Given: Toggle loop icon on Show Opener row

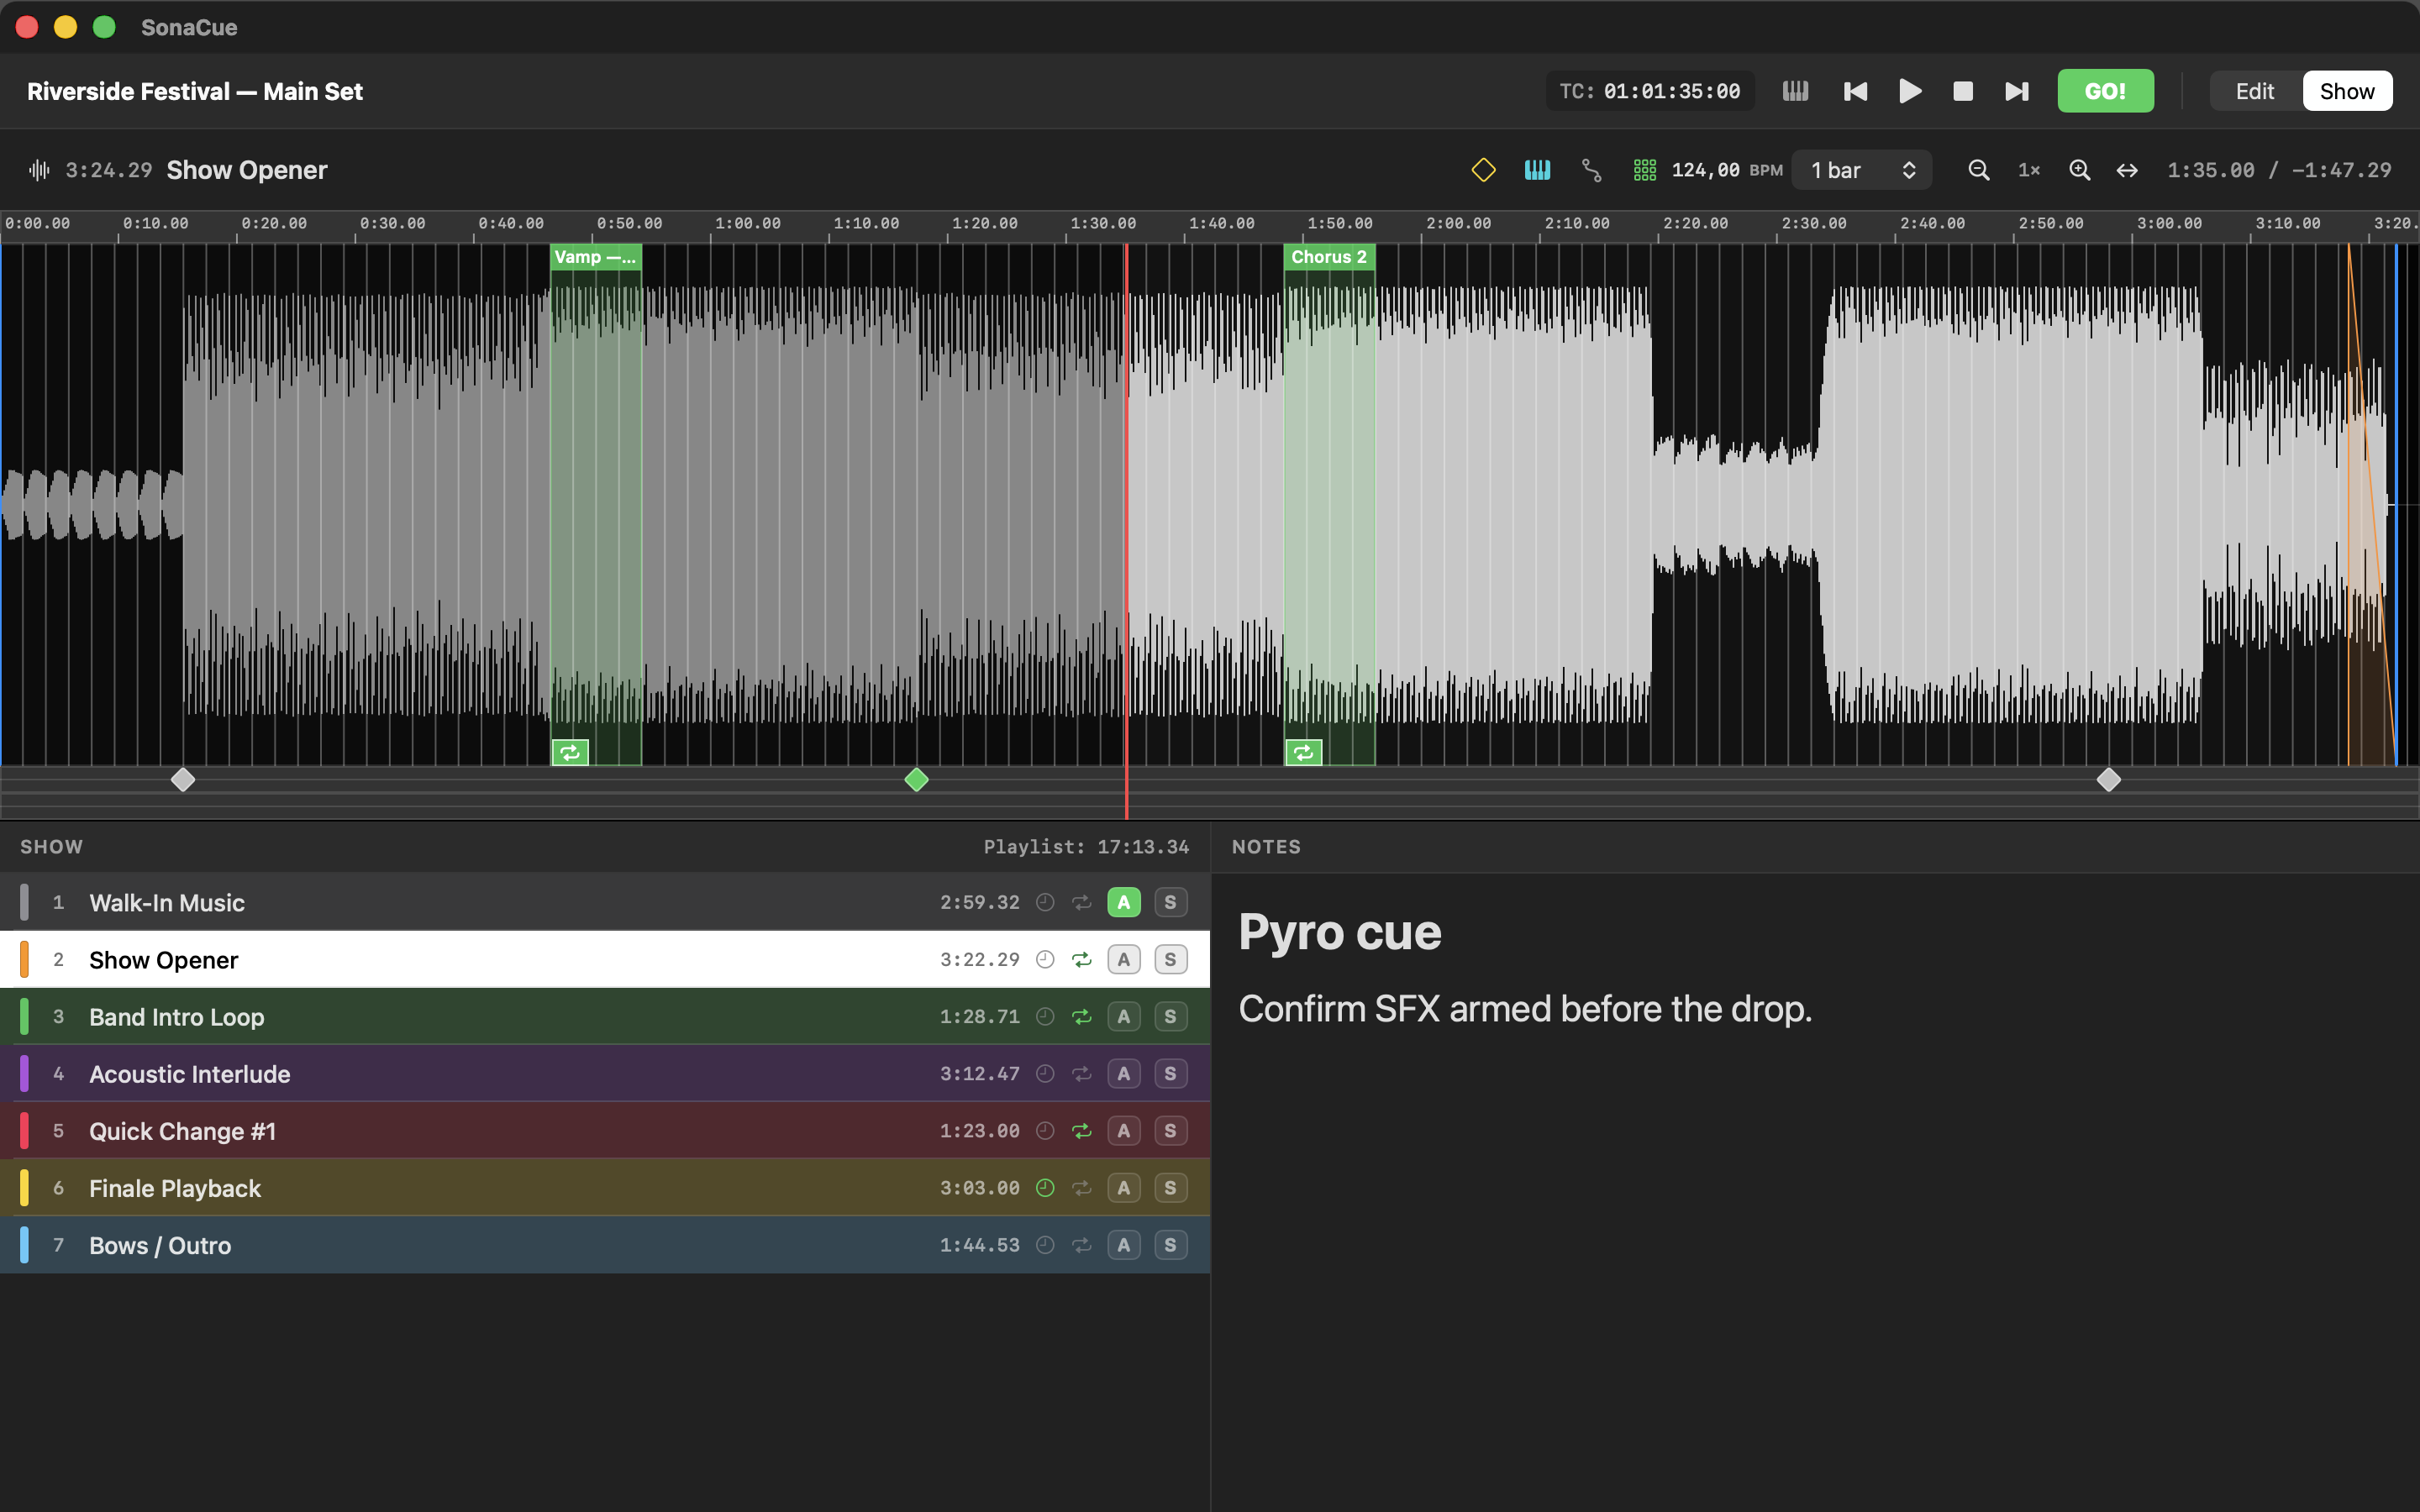Looking at the screenshot, I should click(x=1081, y=959).
